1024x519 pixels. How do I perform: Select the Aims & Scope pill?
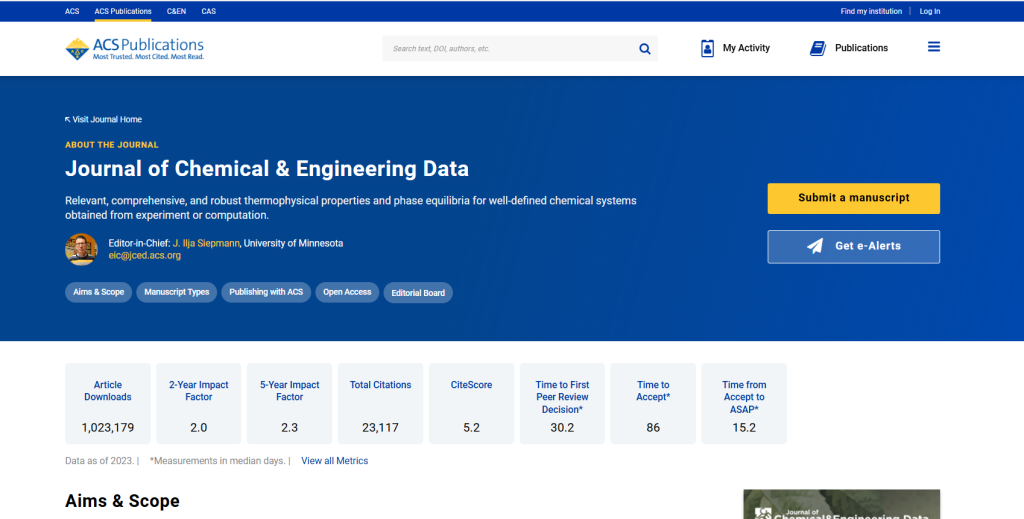click(x=99, y=292)
